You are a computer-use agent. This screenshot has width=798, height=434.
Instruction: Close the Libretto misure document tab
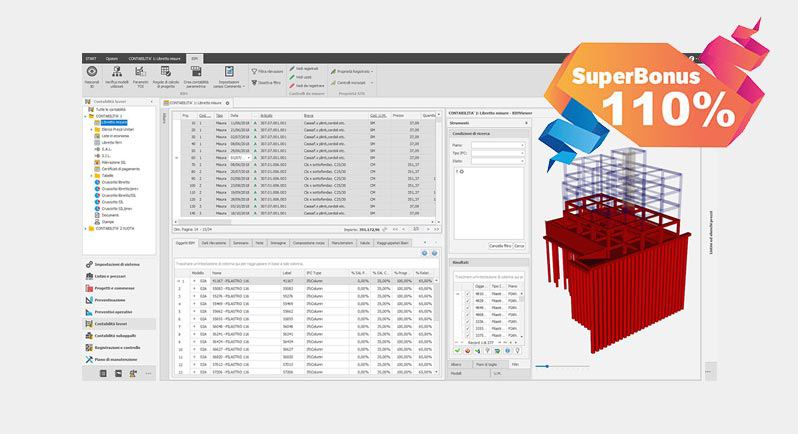click(227, 103)
